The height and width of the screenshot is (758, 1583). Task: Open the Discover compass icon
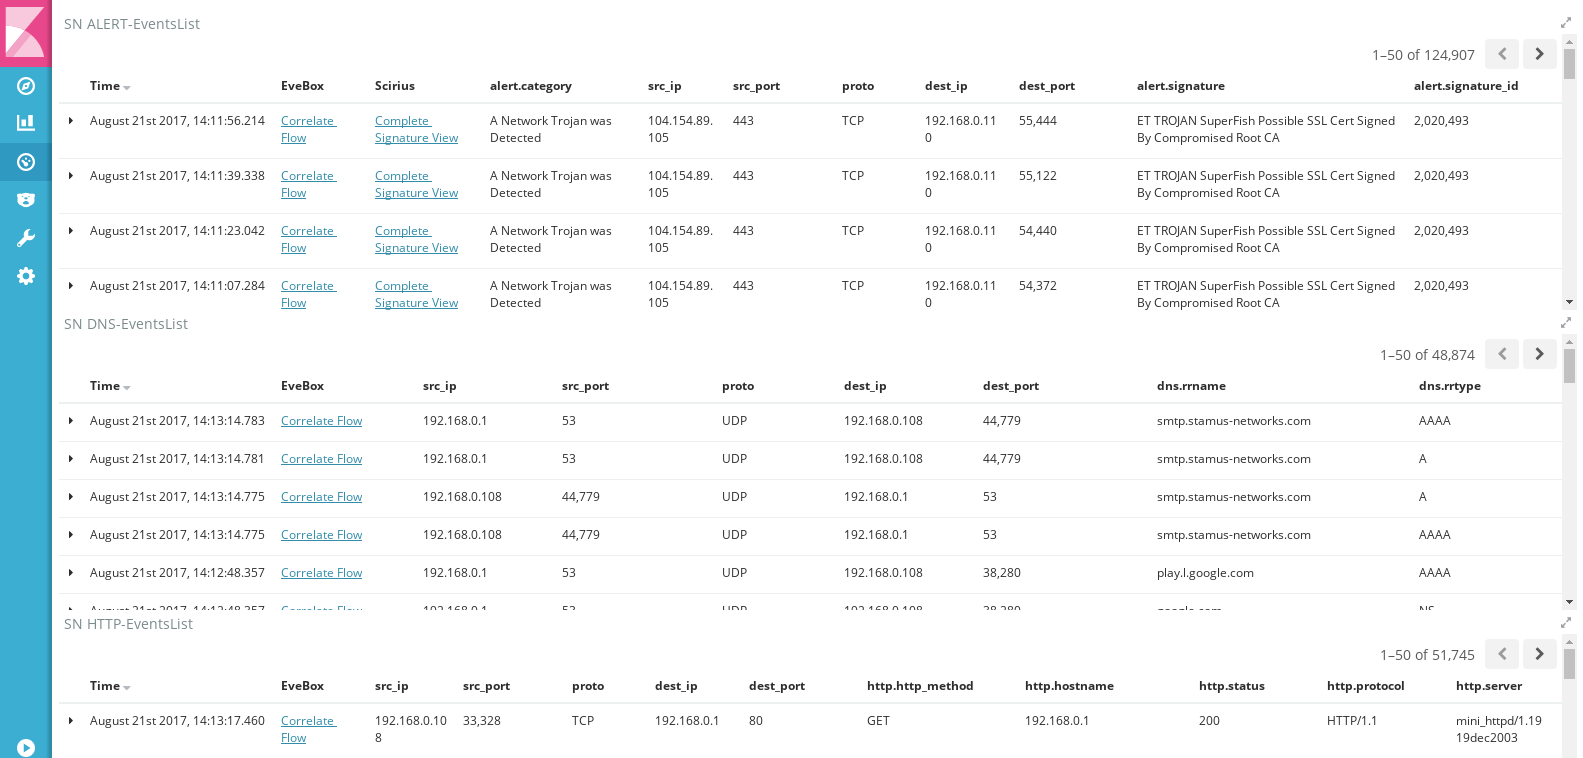tap(26, 86)
